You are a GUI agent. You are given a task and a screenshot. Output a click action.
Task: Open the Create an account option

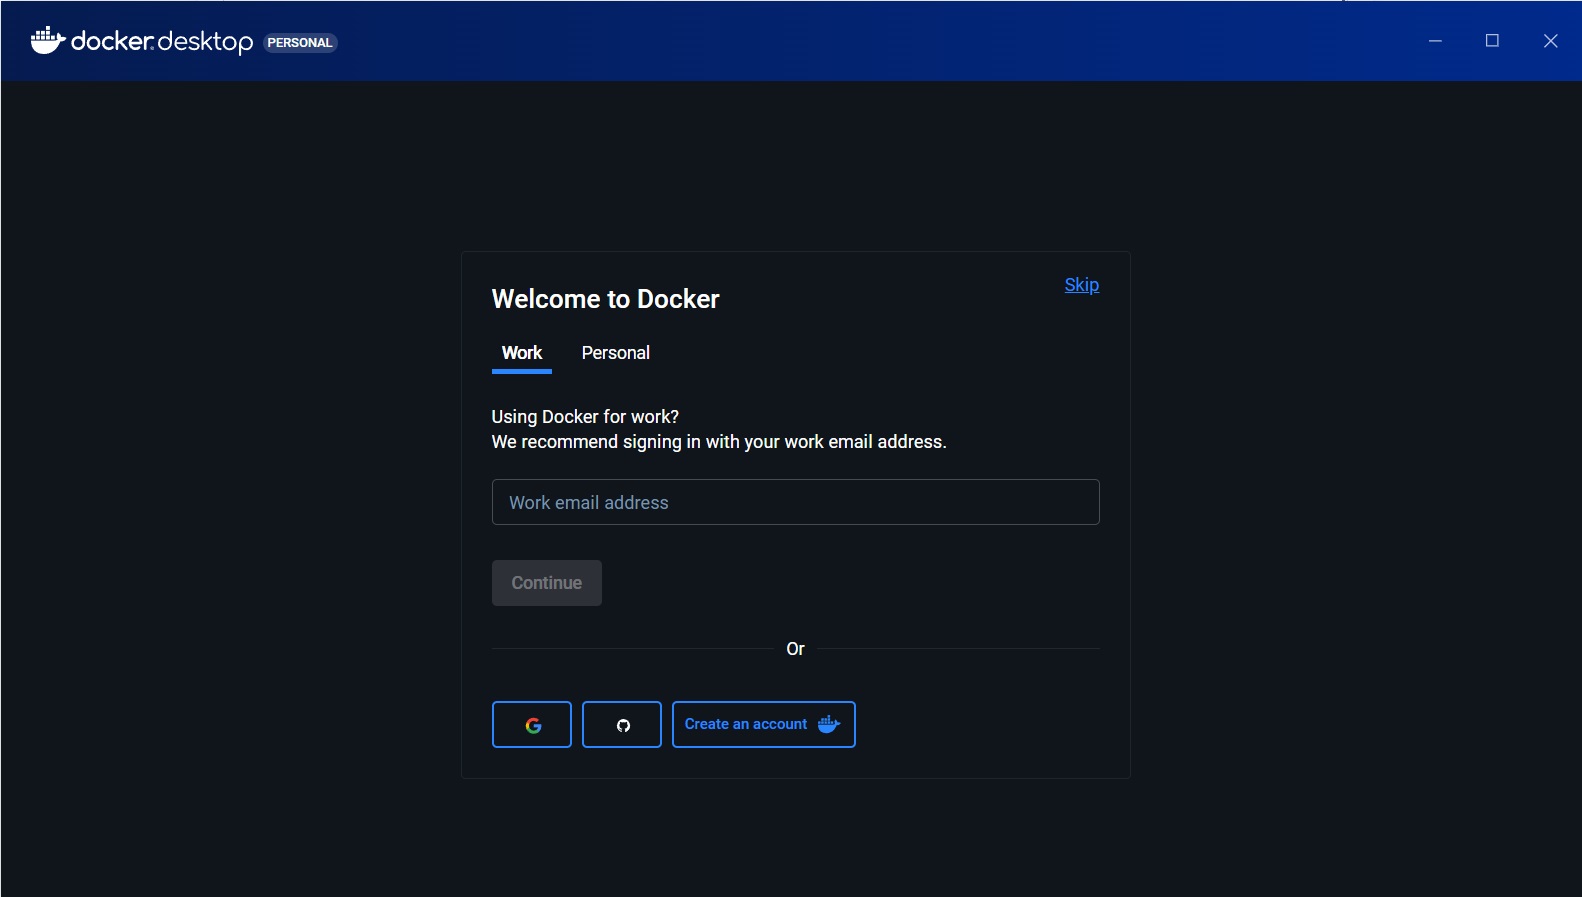click(746, 724)
